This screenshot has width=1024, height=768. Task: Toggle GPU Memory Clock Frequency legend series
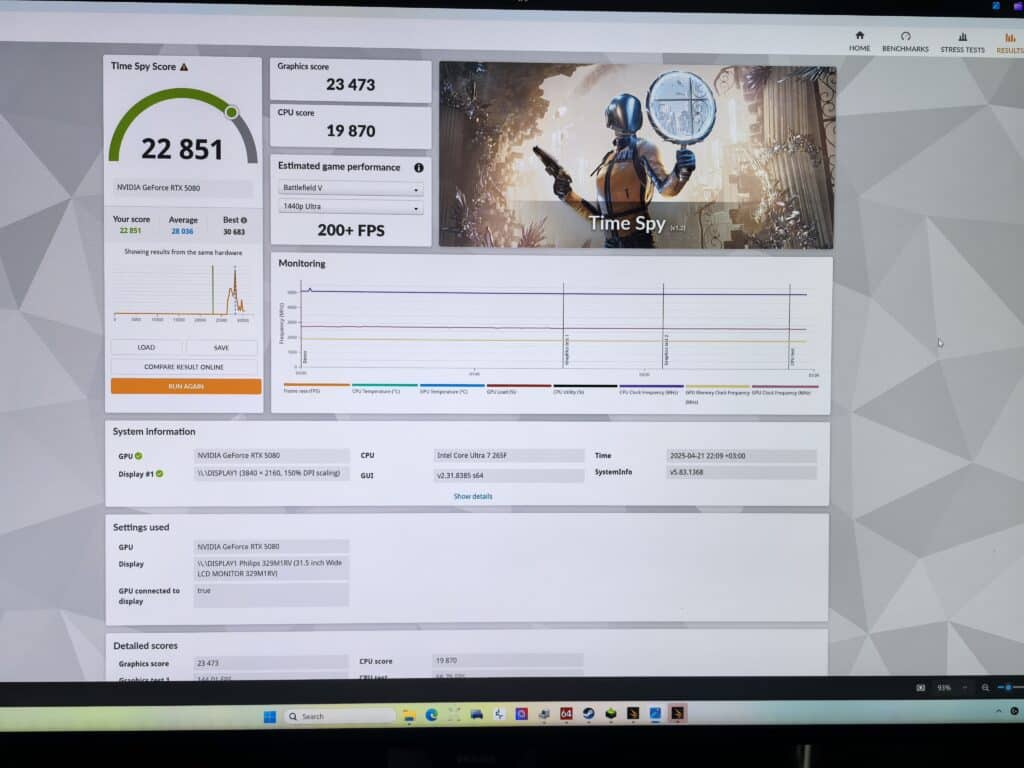[718, 394]
